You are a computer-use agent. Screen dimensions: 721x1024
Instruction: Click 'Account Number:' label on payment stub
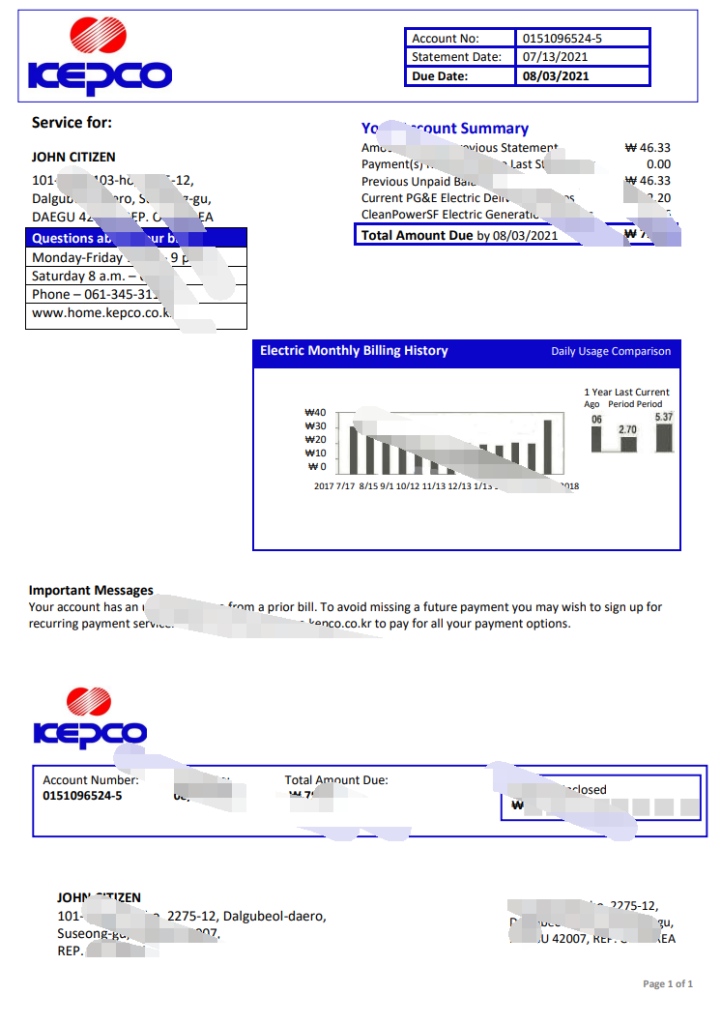91,780
